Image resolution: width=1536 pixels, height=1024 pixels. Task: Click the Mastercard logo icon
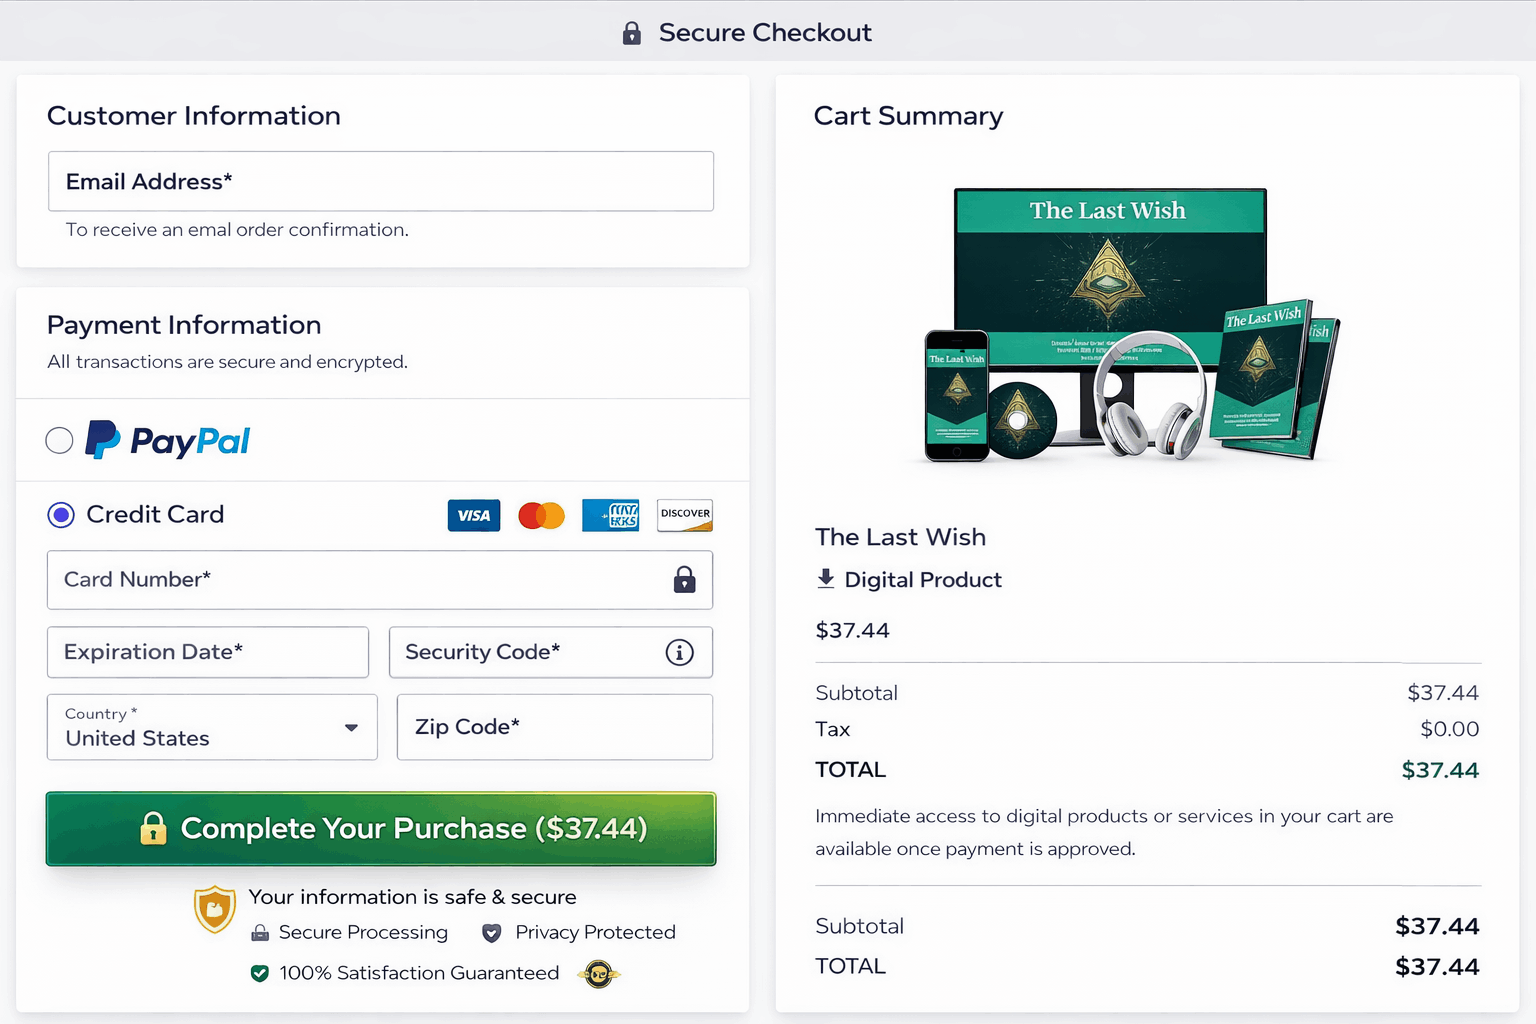point(542,515)
